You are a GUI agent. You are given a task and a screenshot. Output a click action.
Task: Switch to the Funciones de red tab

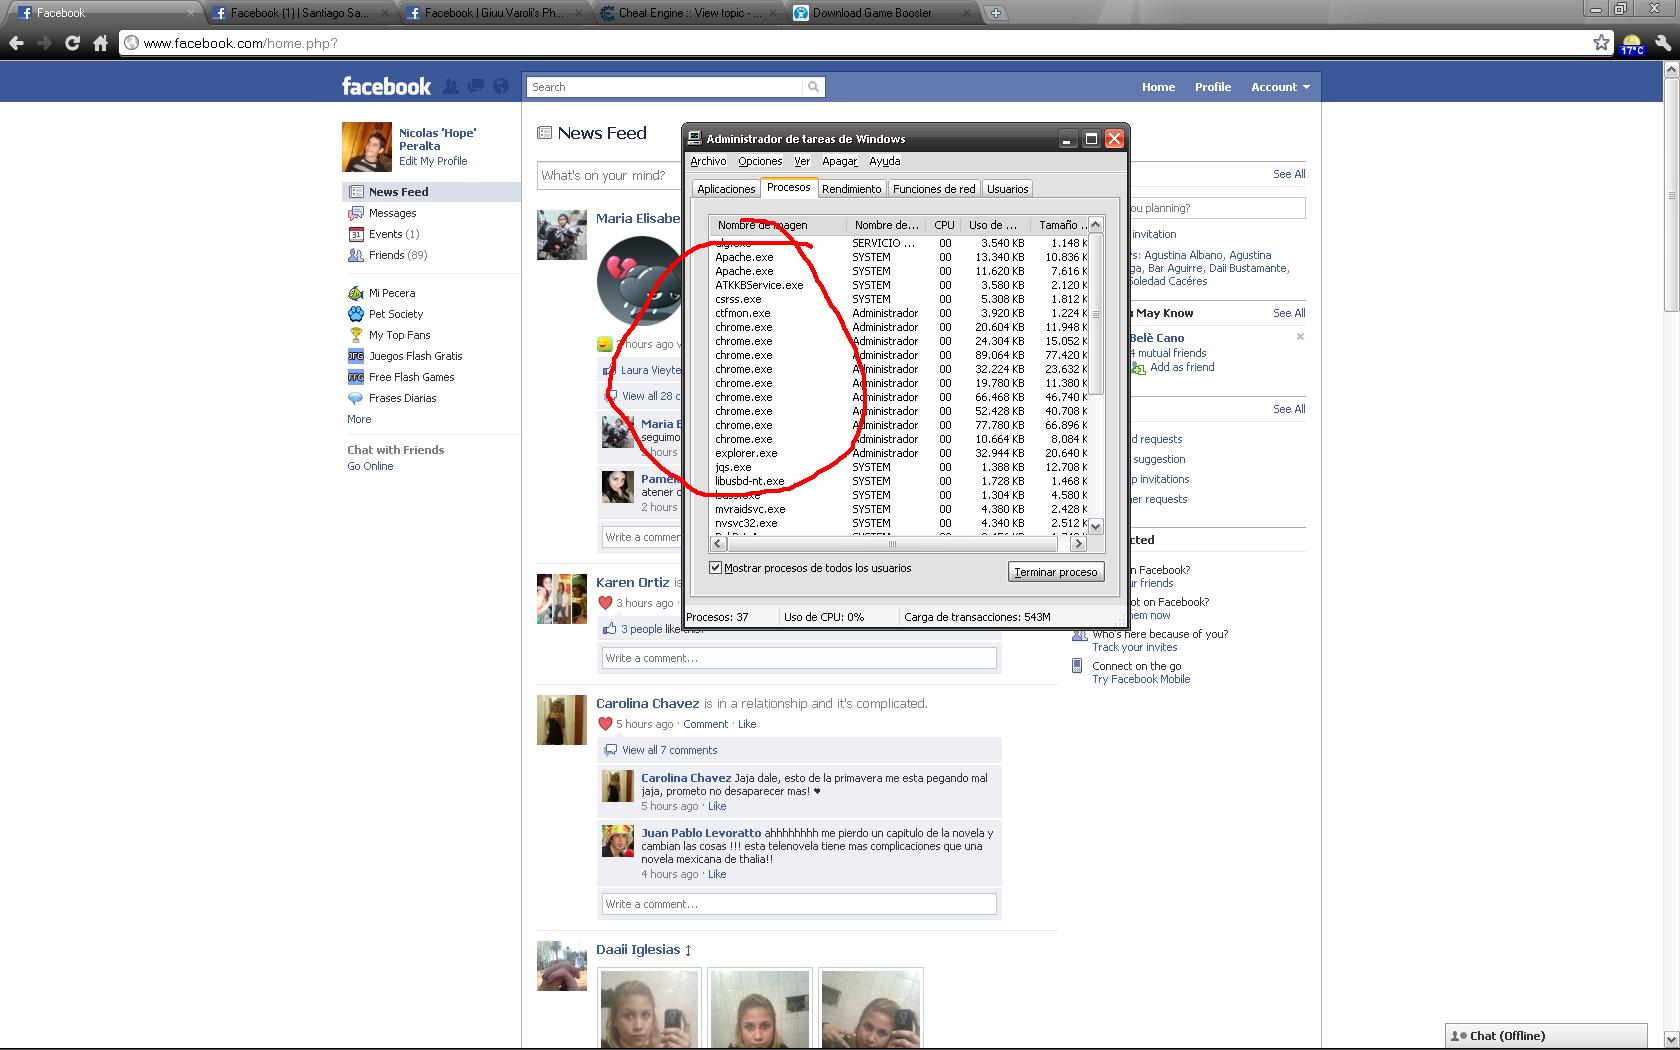pyautogui.click(x=934, y=189)
